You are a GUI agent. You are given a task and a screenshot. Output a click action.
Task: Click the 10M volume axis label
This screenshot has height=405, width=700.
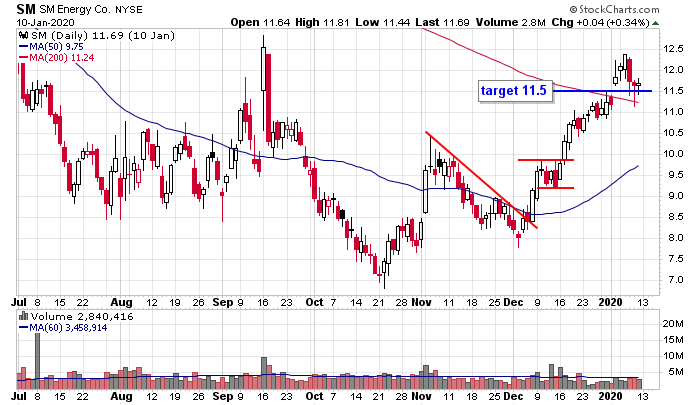point(672,356)
